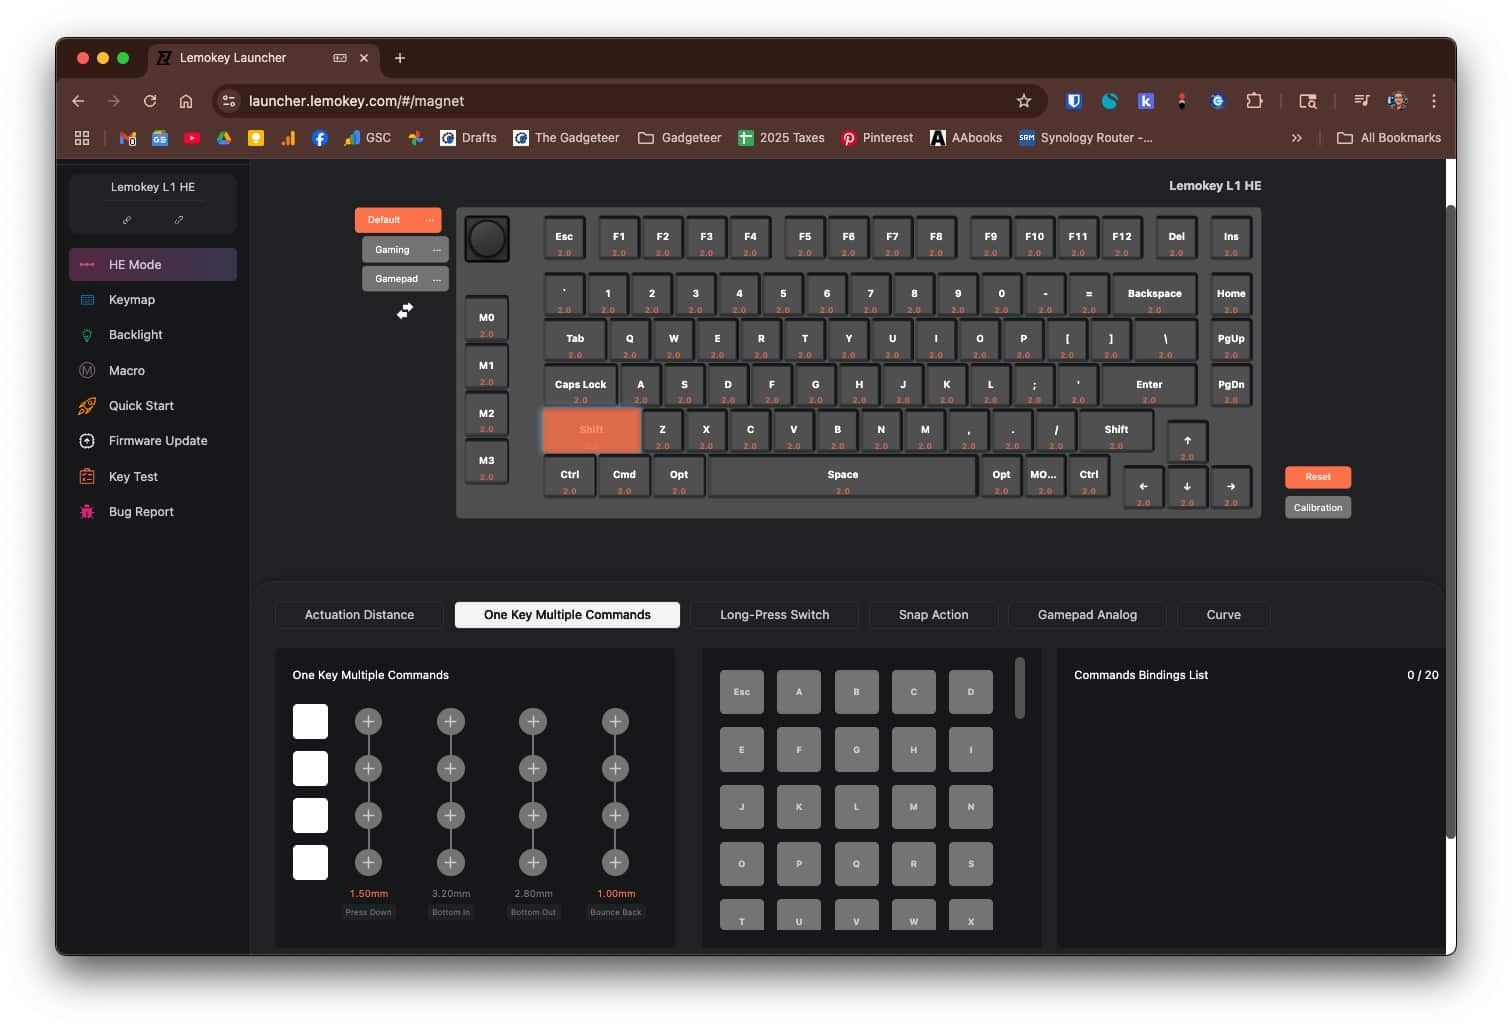View site information in the address bar

click(x=229, y=101)
